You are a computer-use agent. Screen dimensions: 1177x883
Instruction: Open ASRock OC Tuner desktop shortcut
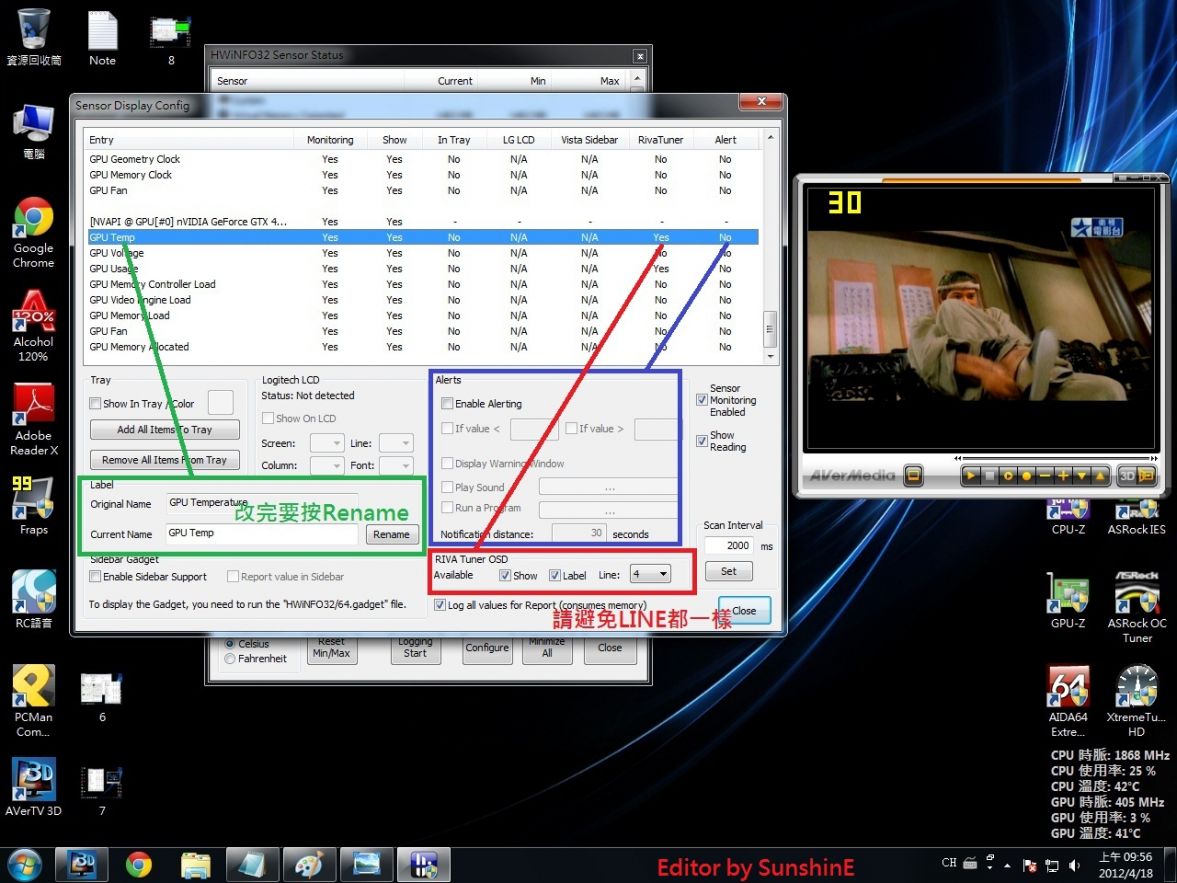pyautogui.click(x=1137, y=607)
